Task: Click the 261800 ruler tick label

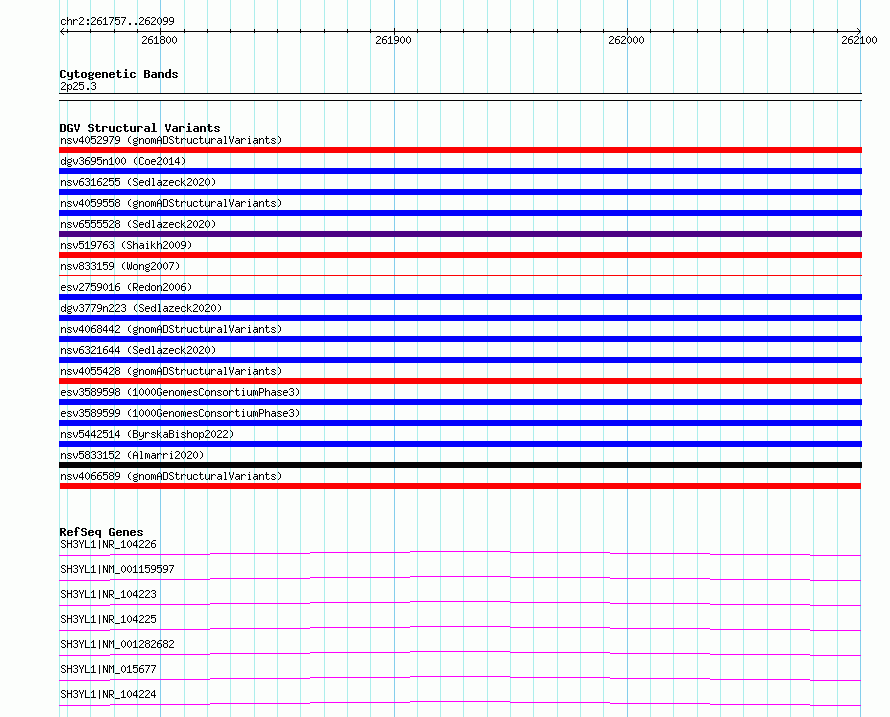Action: (159, 40)
